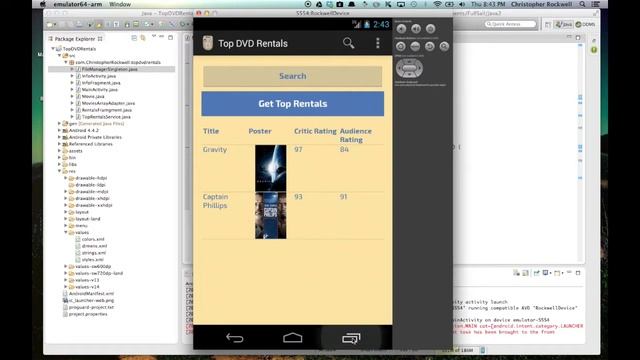
Task: Click the Open Perspective icon in Eclipse
Action: point(548,24)
